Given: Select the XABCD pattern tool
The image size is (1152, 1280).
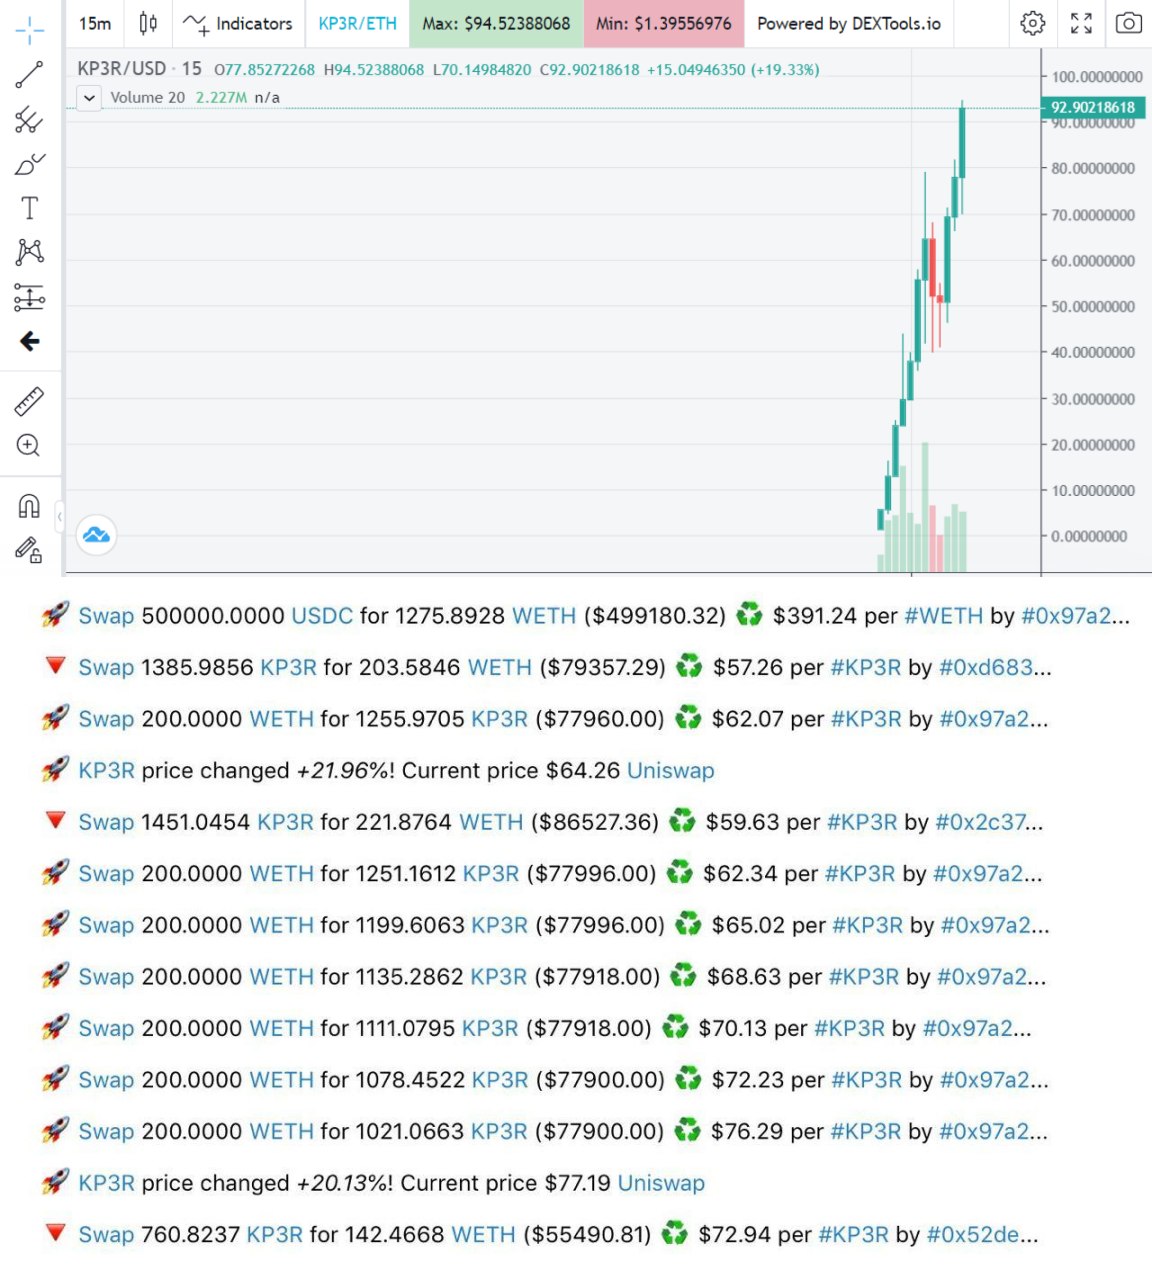Looking at the screenshot, I should pos(30,252).
